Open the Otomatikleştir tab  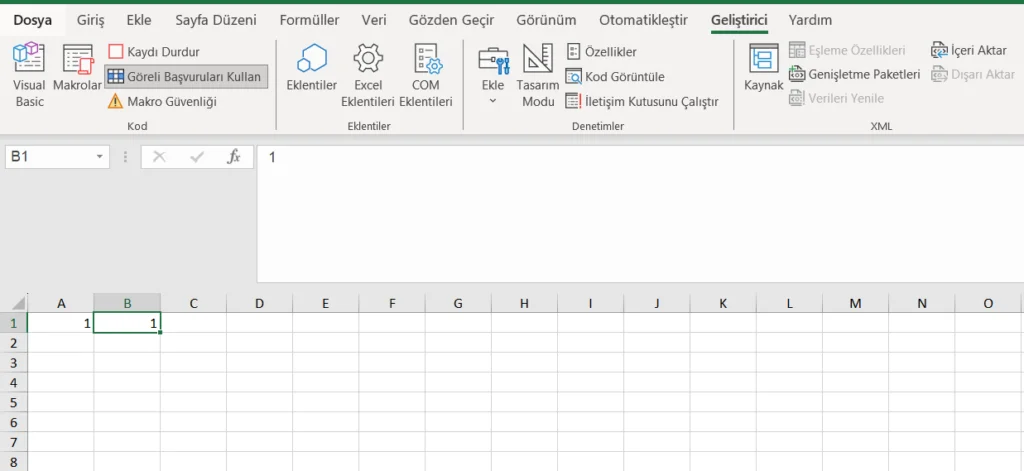coord(643,20)
